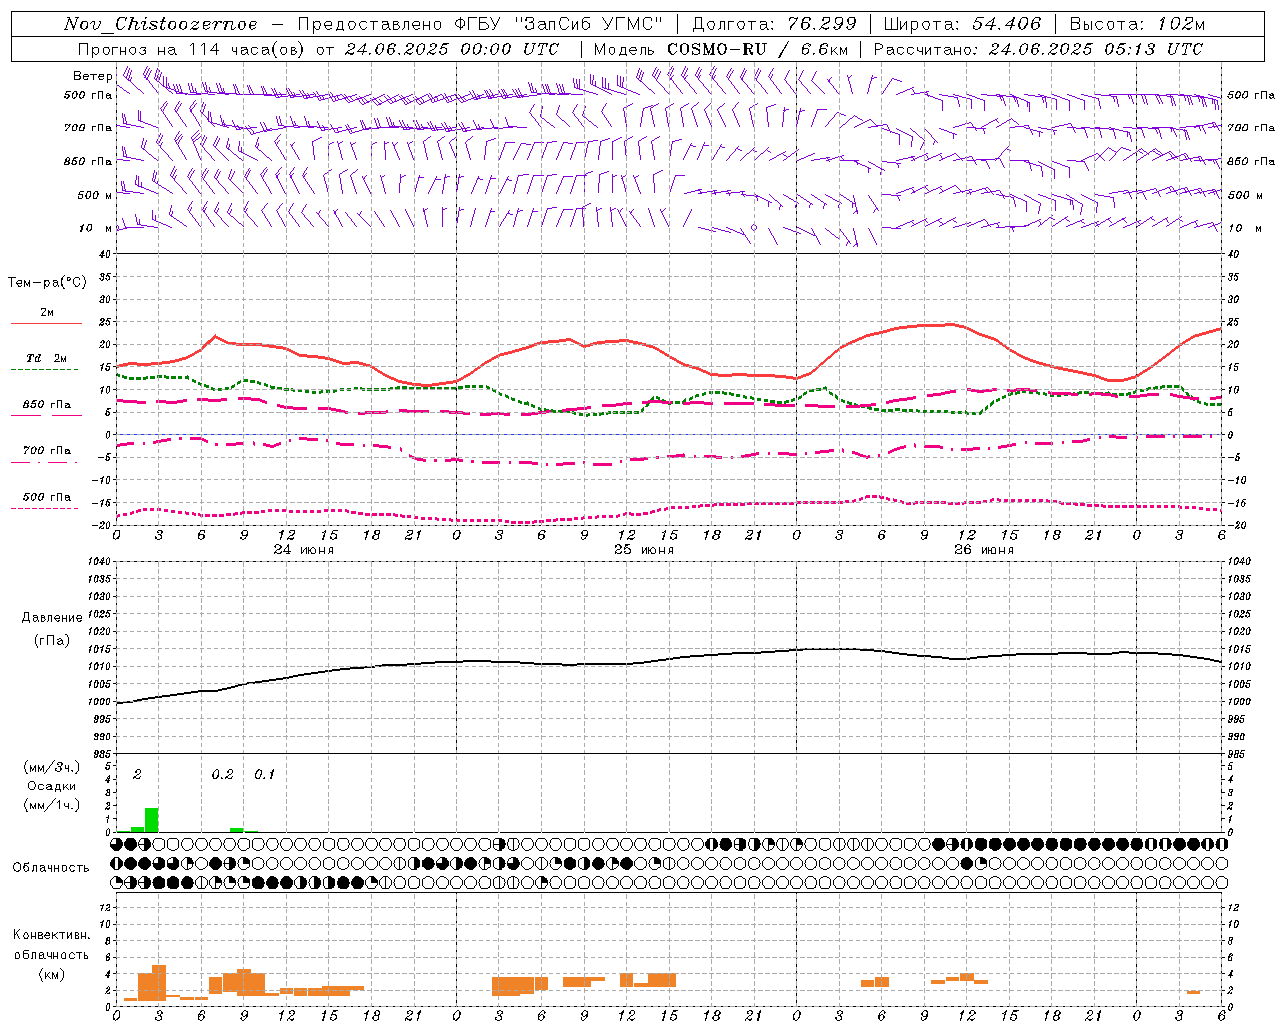Click the "(км)" convective cloud unit label
This screenshot has width=1280, height=1024.
51,974
